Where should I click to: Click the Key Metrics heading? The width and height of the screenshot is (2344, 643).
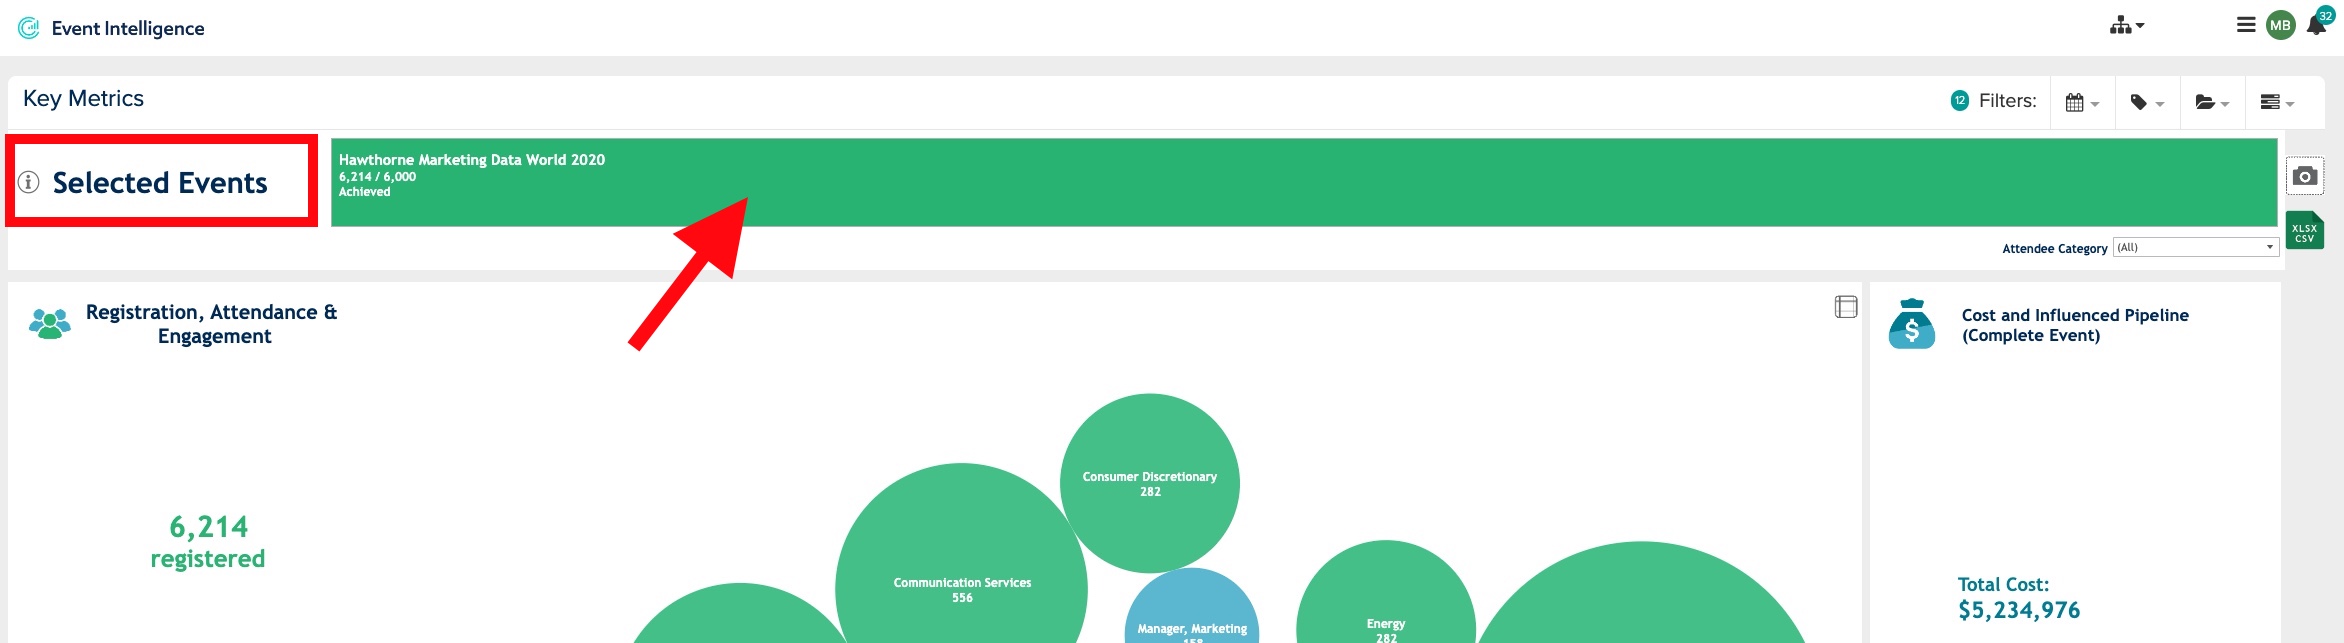point(83,99)
